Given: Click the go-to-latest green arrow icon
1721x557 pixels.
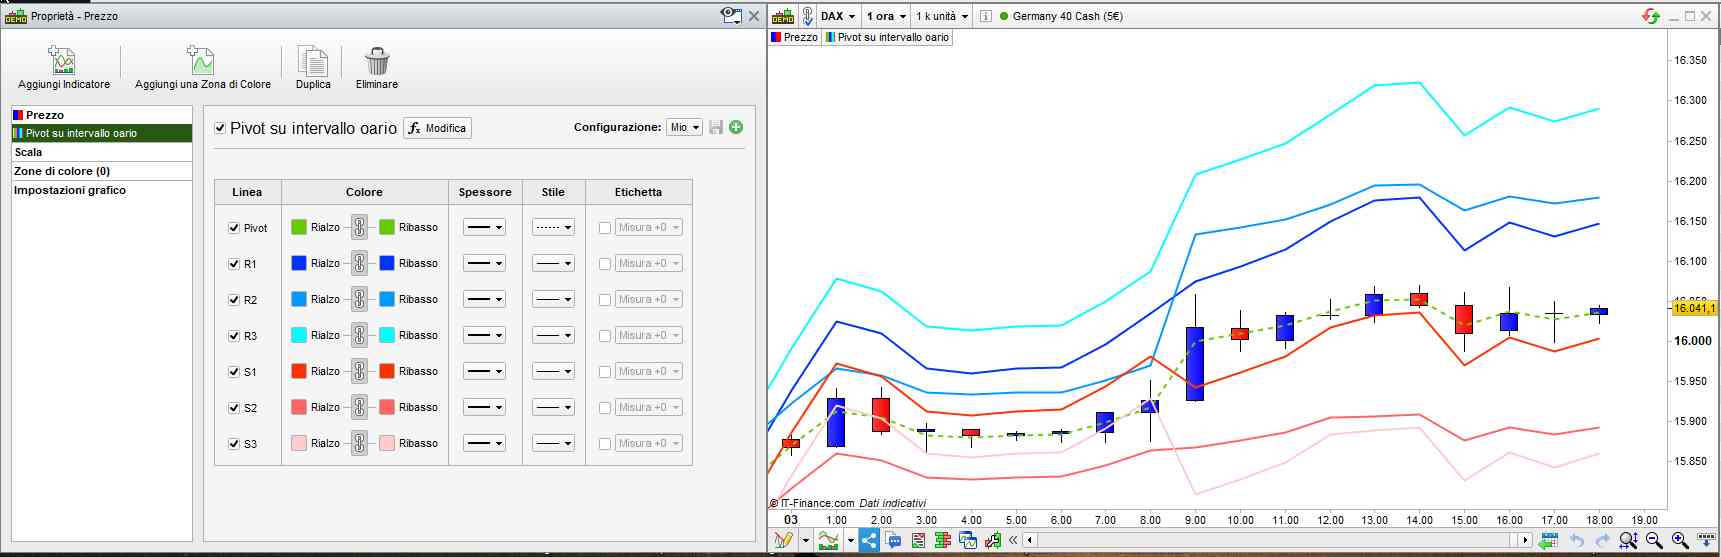Looking at the screenshot, I should [x=1549, y=540].
